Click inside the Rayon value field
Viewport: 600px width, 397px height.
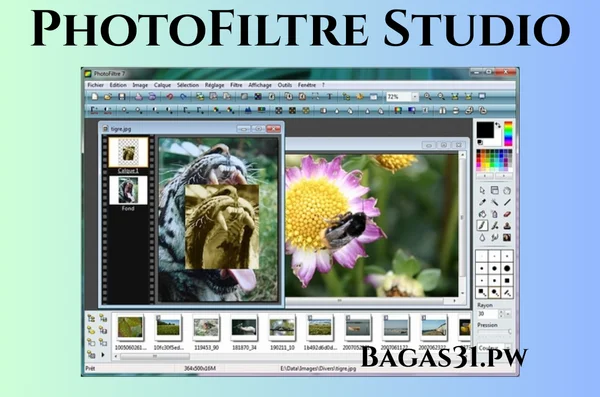point(487,314)
